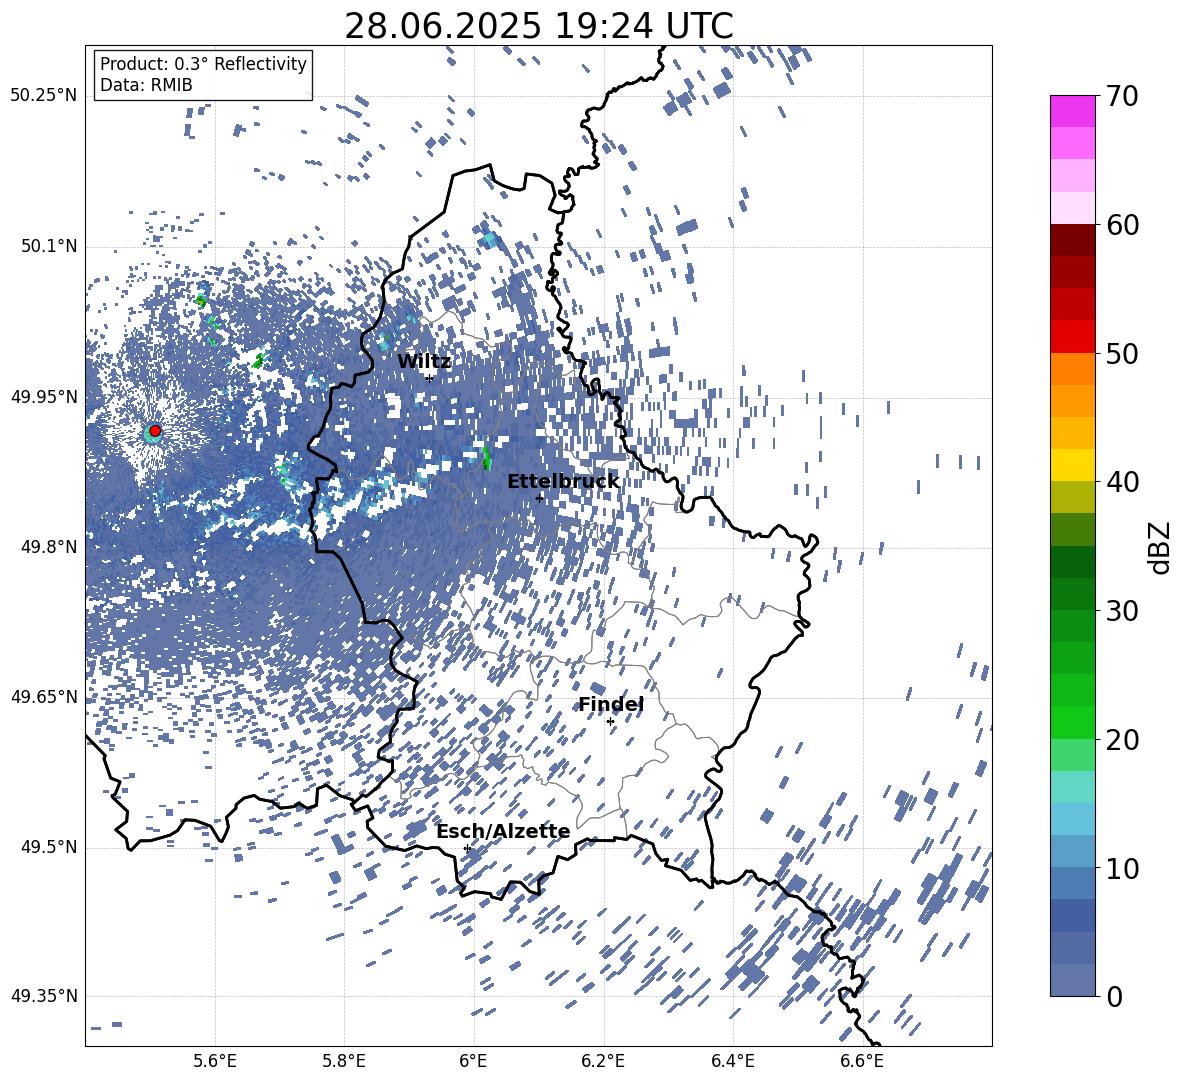The width and height of the screenshot is (1184, 1081).
Task: Click the 6°E longitude label
Action: pyautogui.click(x=473, y=1061)
